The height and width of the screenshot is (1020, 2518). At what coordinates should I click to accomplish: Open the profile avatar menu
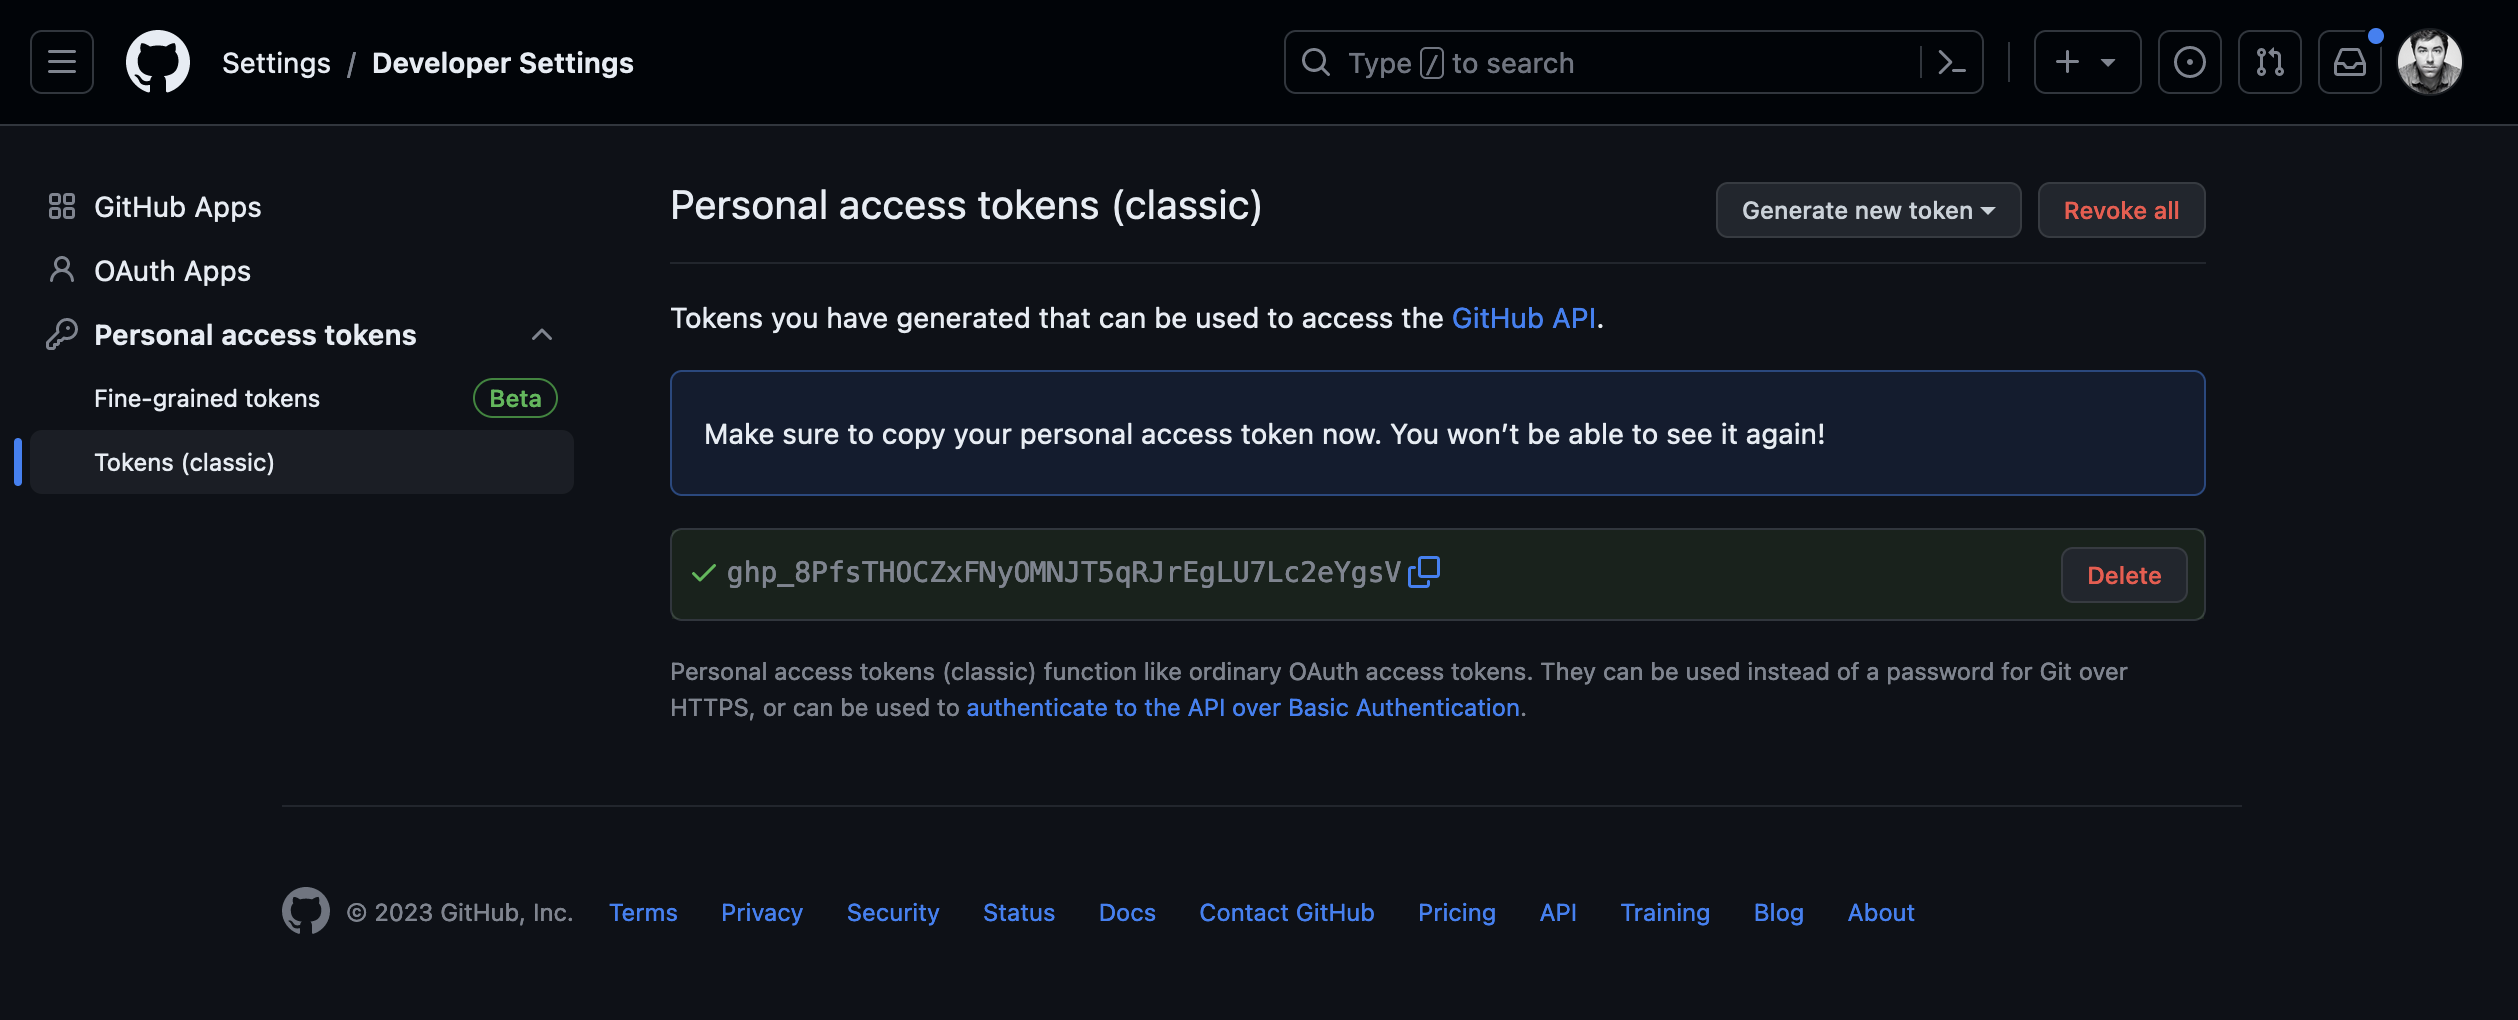pos(2430,62)
